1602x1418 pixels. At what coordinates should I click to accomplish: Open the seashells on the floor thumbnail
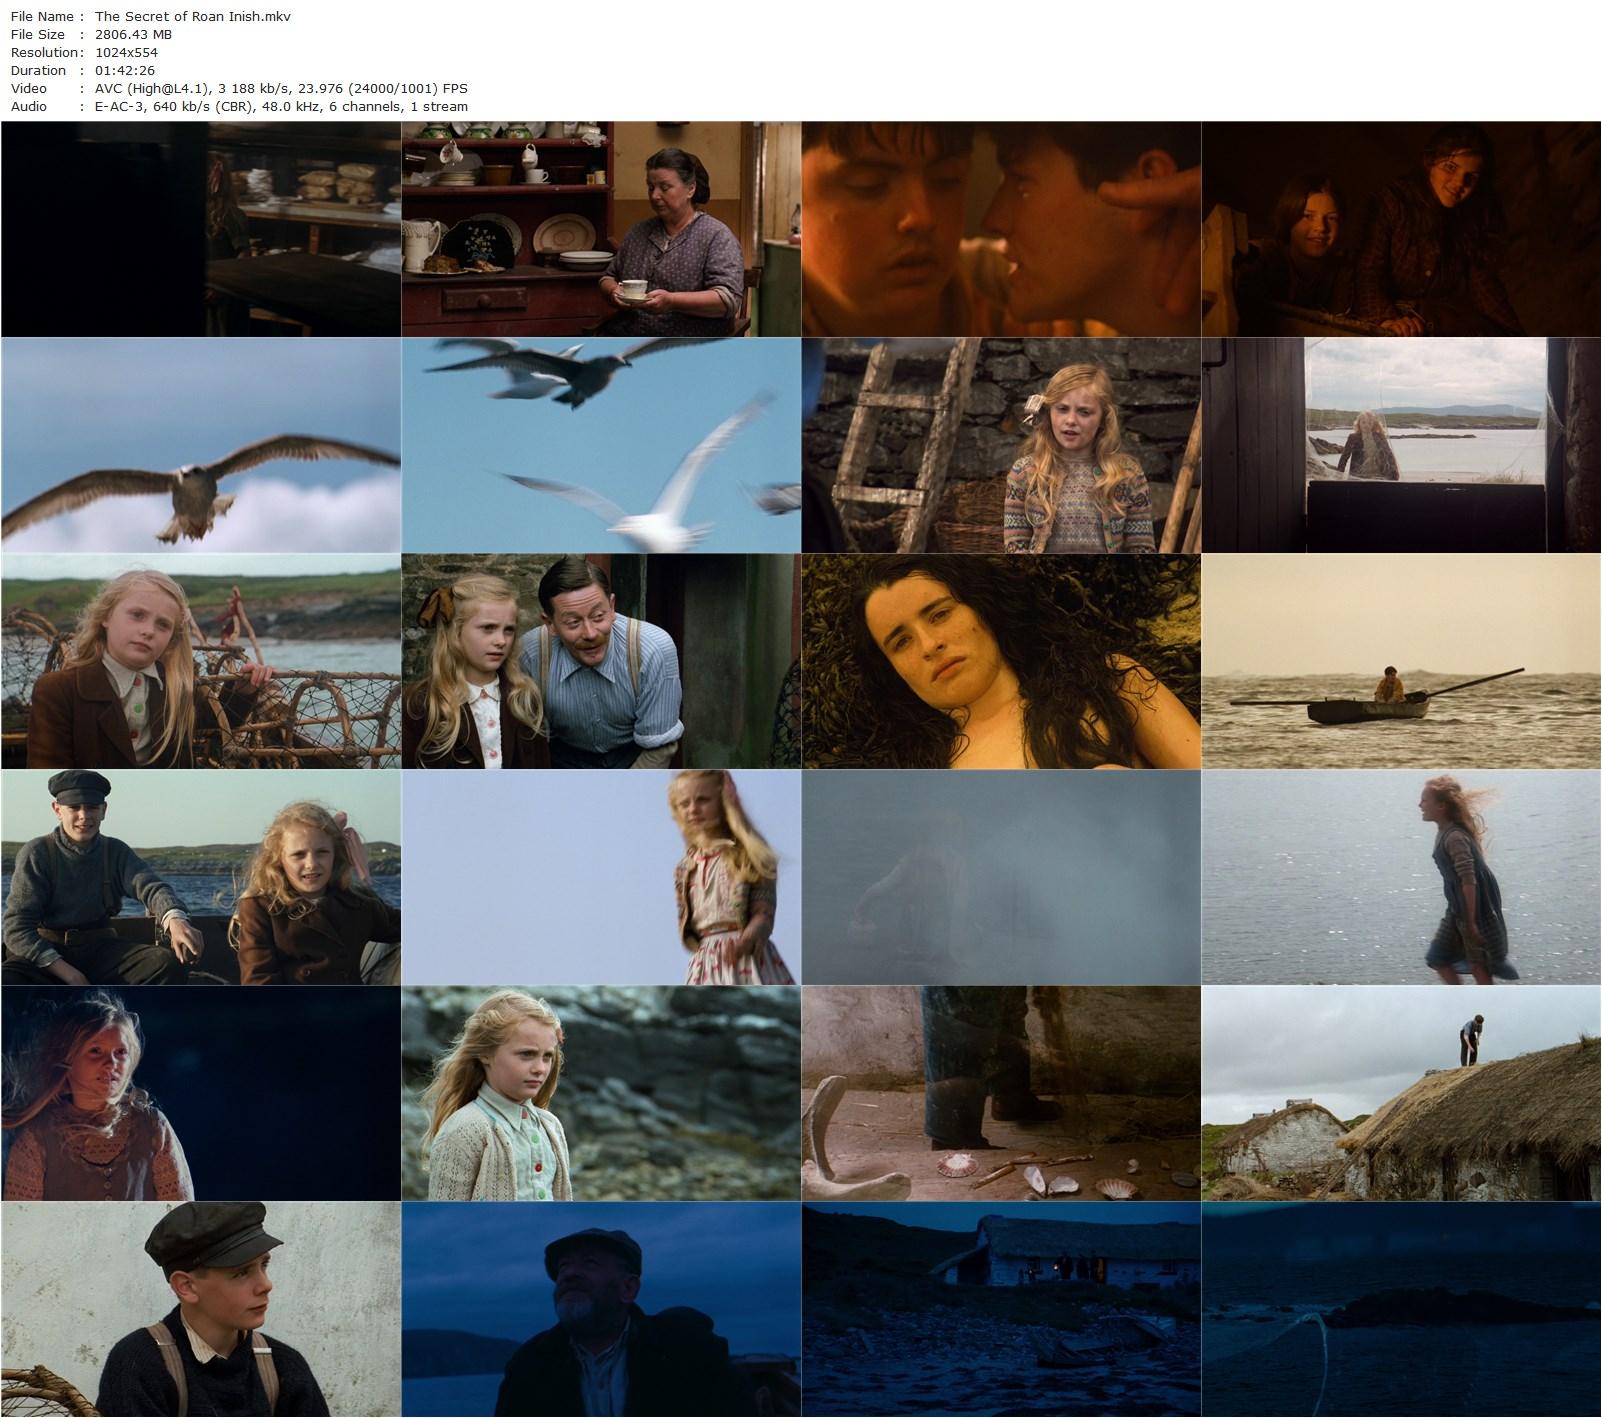pyautogui.click(x=1001, y=1093)
